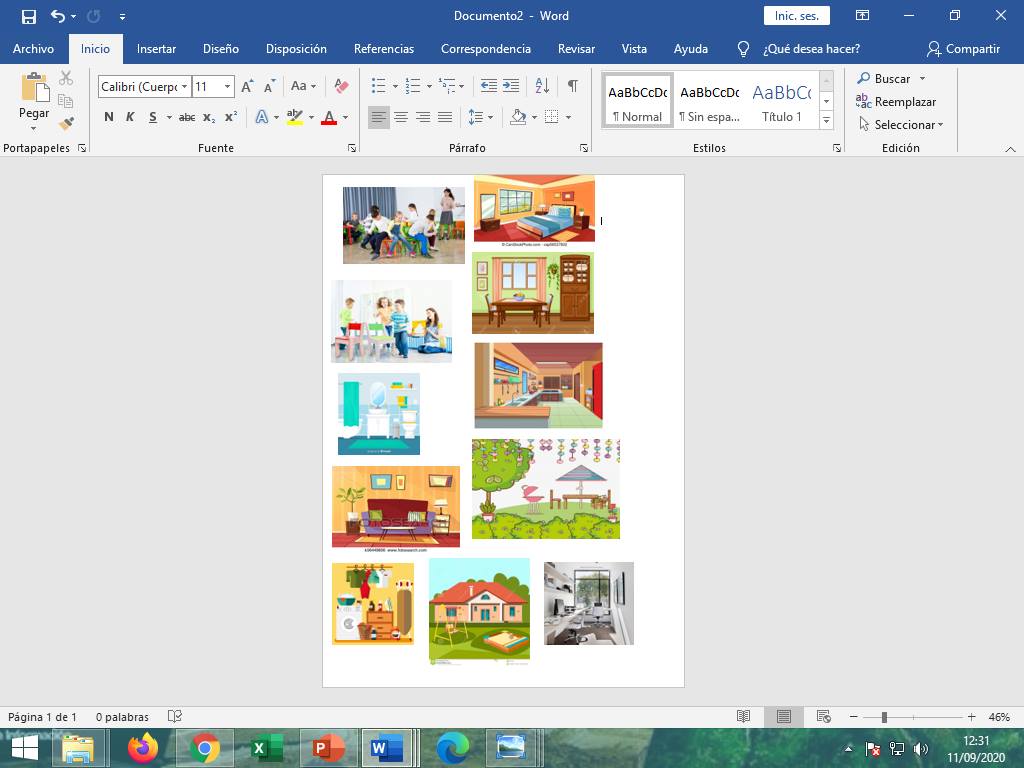Viewport: 1024px width, 768px height.
Task: Click the zoom slider in status bar
Action: point(884,717)
